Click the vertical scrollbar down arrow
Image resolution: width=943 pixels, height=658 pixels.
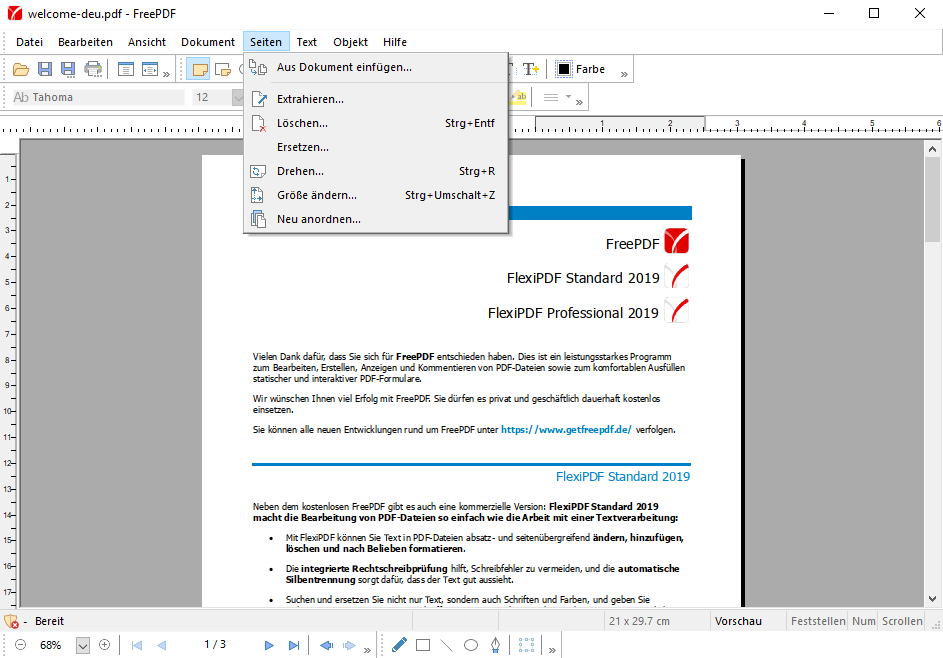(x=932, y=598)
